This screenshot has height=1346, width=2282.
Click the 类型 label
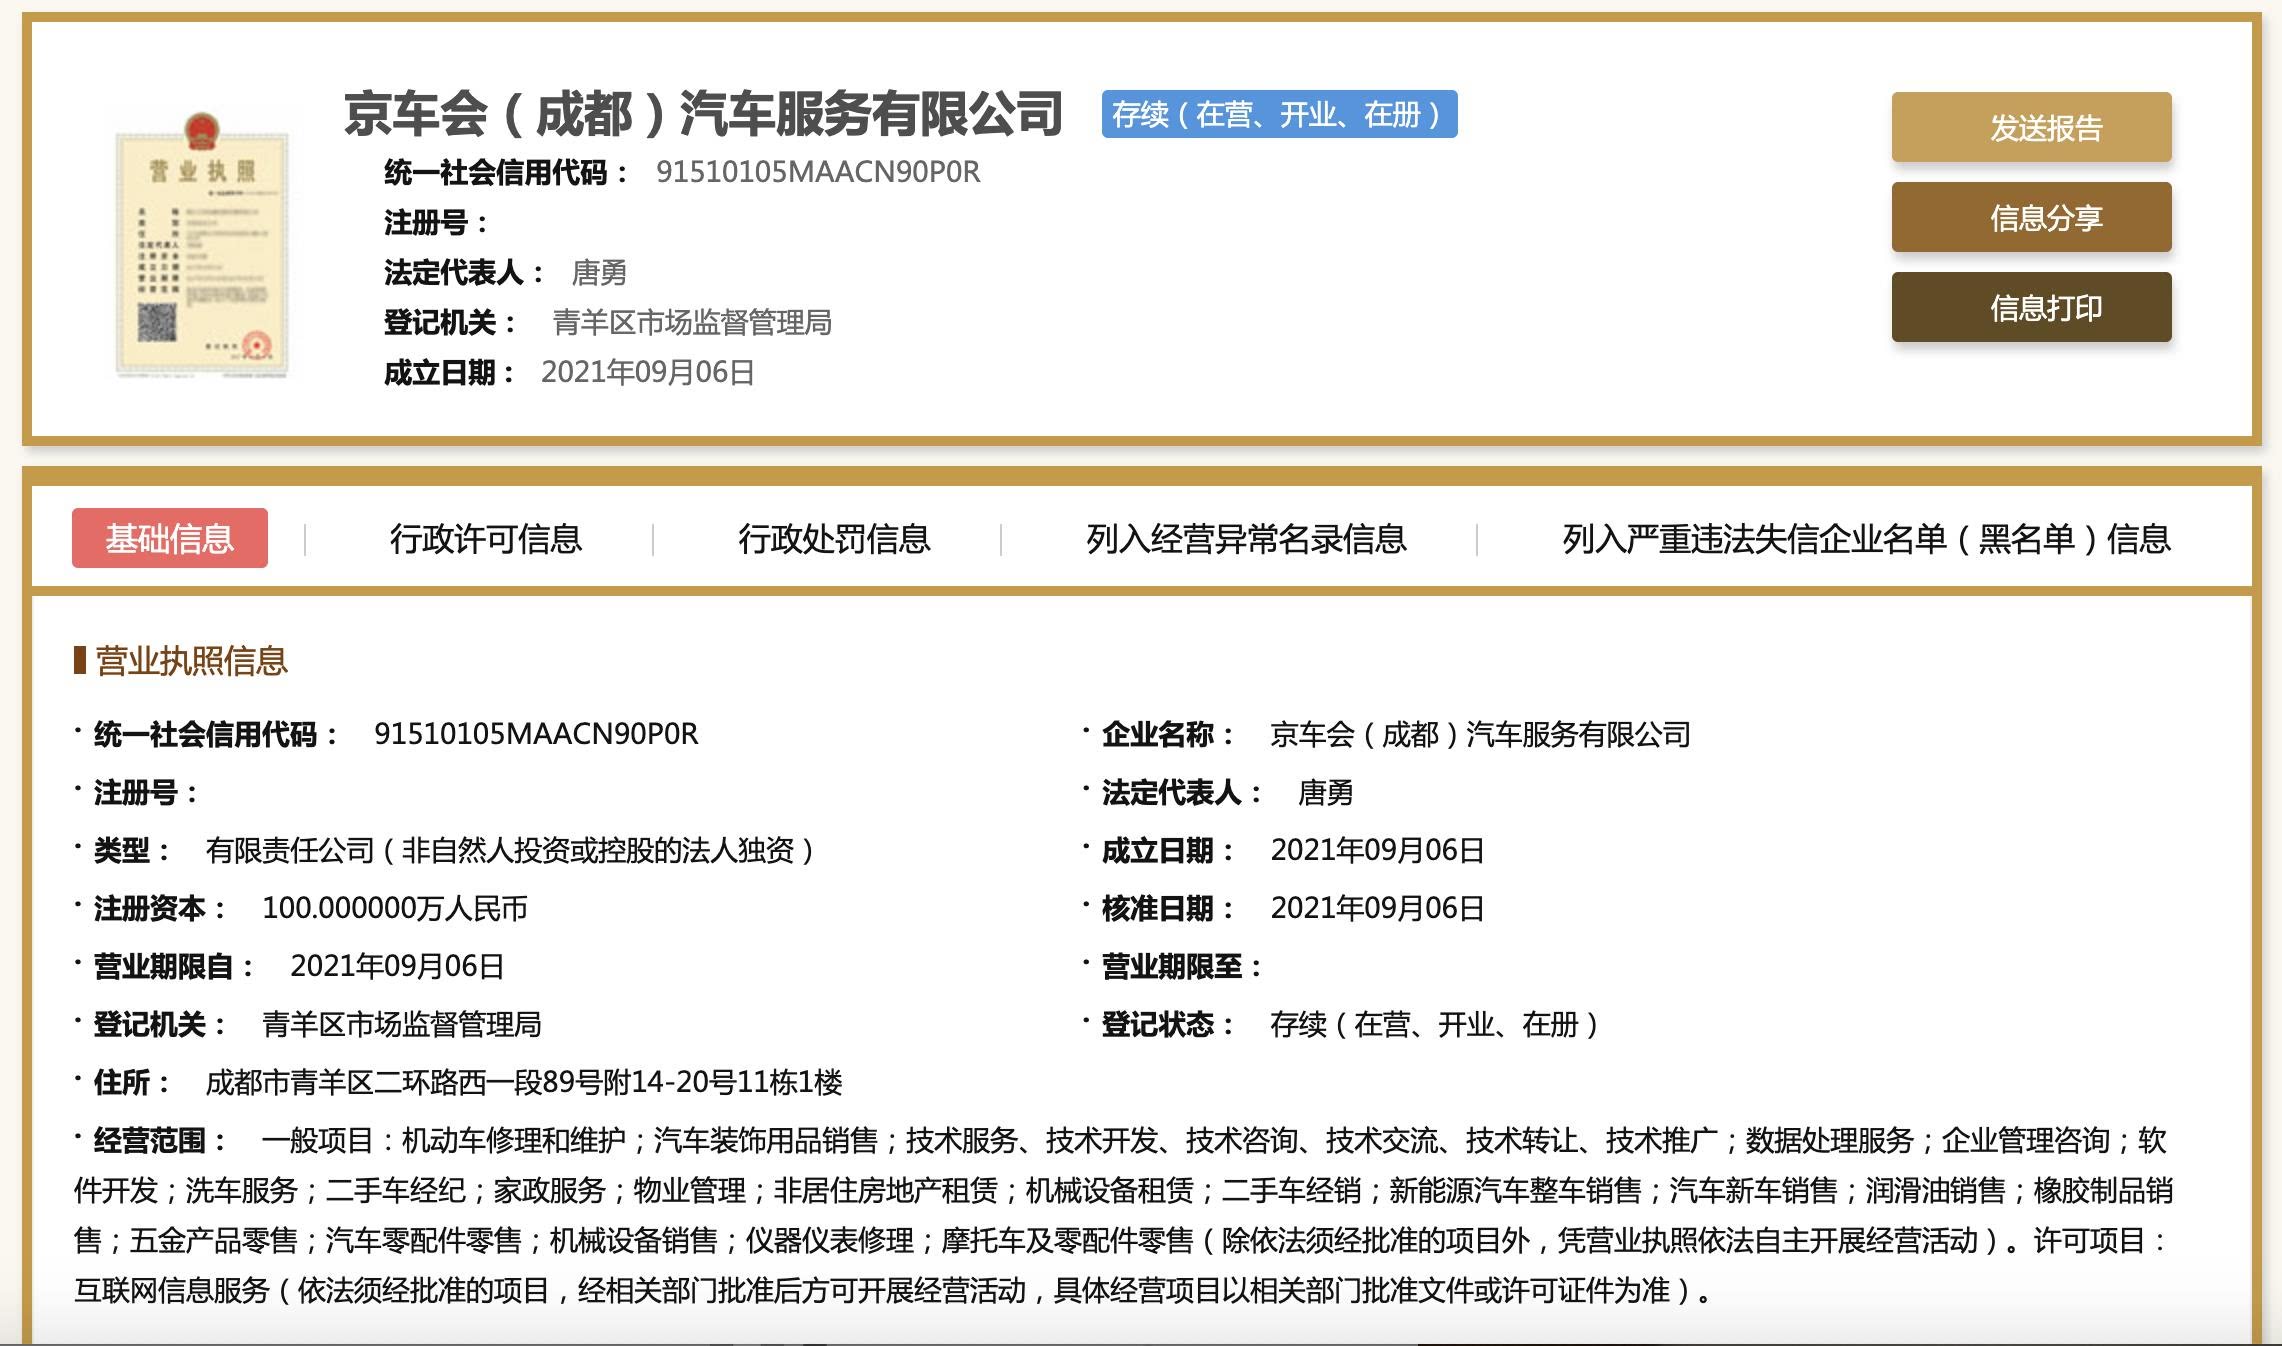133,850
